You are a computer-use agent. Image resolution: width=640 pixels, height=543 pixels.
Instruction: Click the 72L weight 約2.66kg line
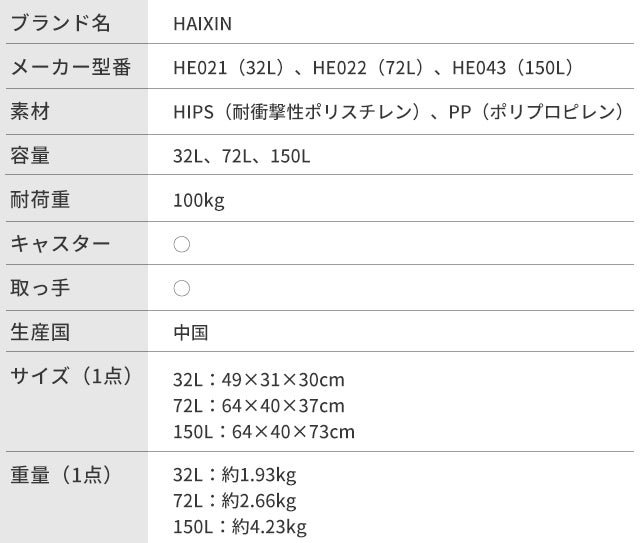click(235, 501)
